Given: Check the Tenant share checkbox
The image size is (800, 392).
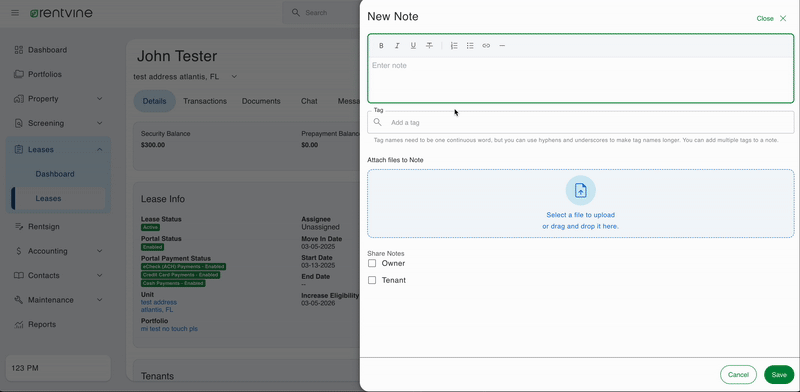Looking at the screenshot, I should 372,280.
